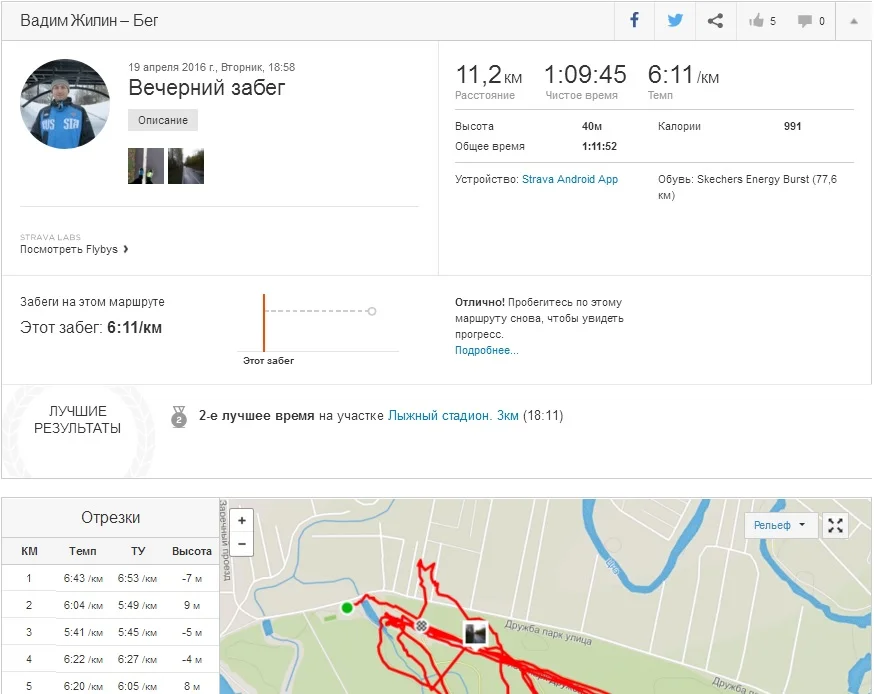The image size is (874, 694).
Task: Click the Описание button
Action: tap(163, 120)
